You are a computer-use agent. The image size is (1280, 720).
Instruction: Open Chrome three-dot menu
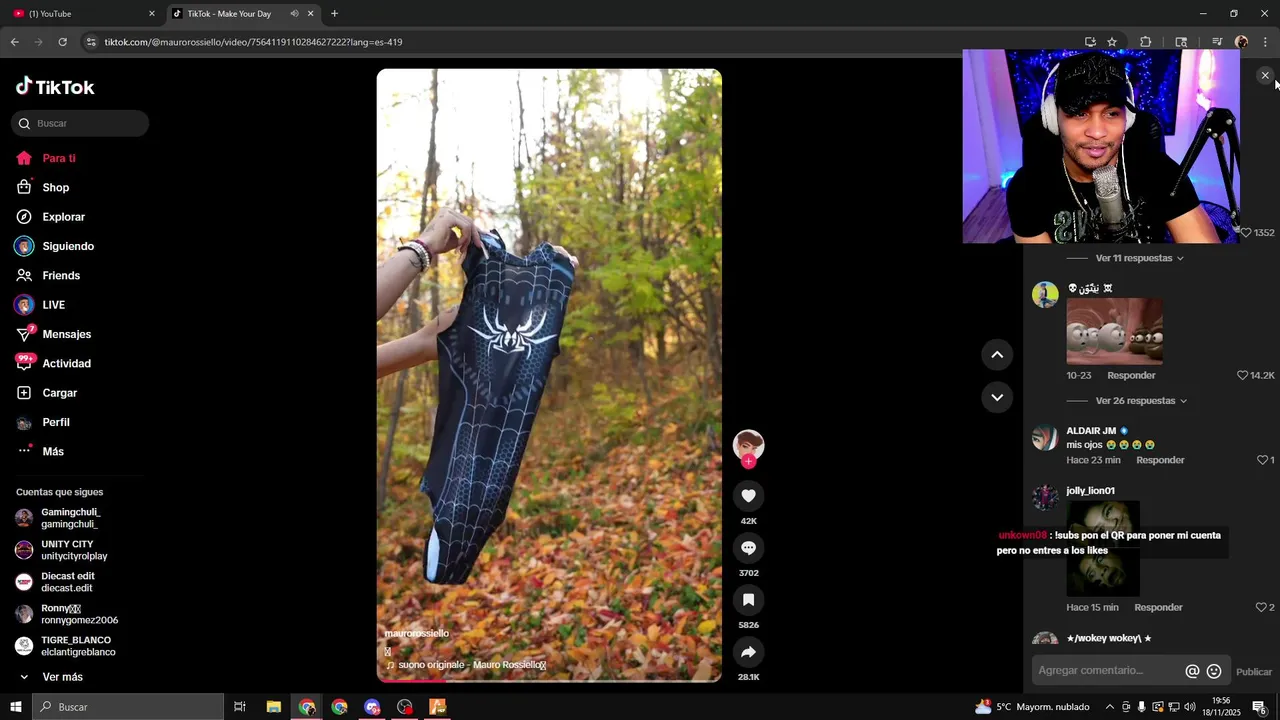click(x=1265, y=42)
